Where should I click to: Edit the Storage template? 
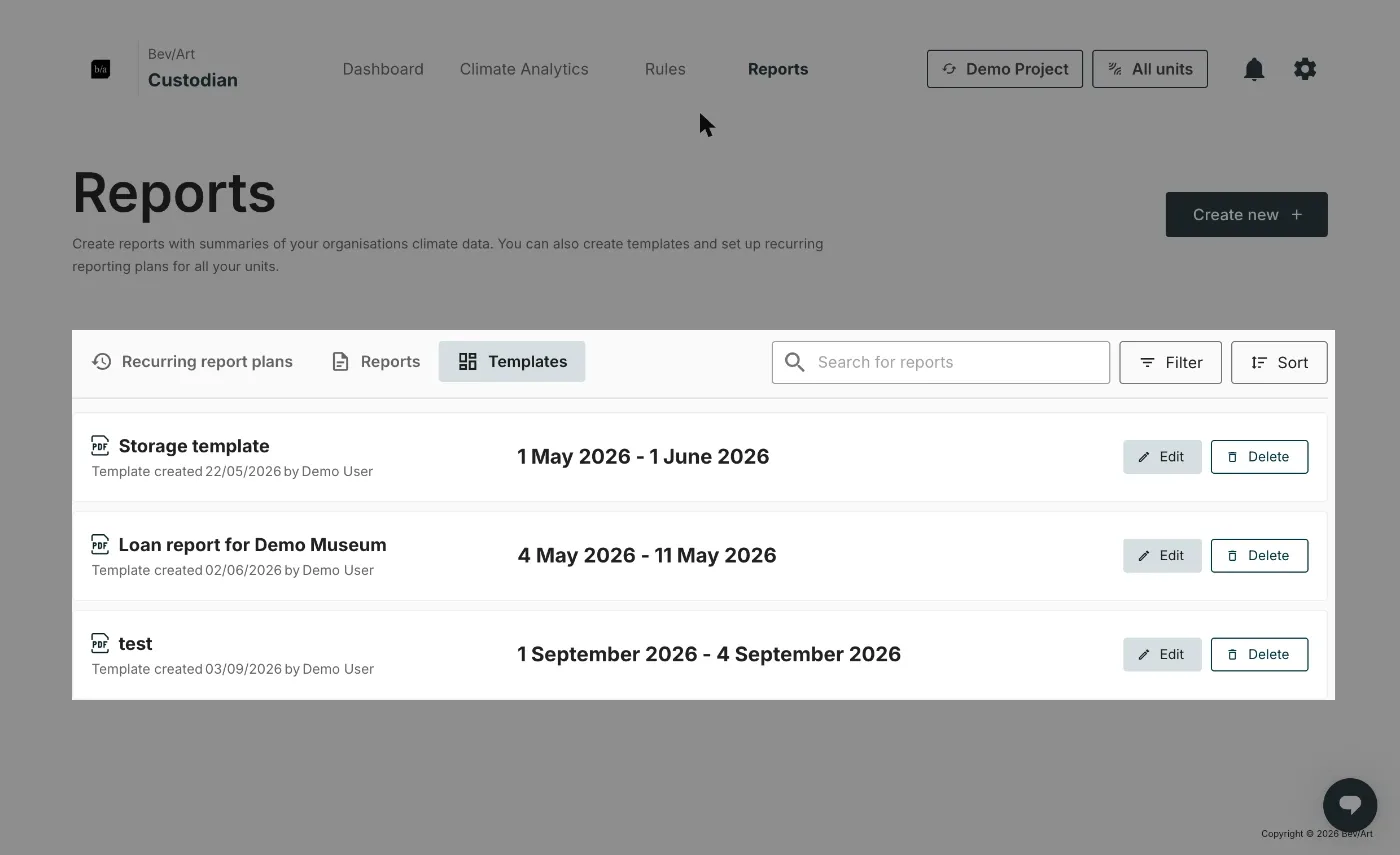point(1162,457)
